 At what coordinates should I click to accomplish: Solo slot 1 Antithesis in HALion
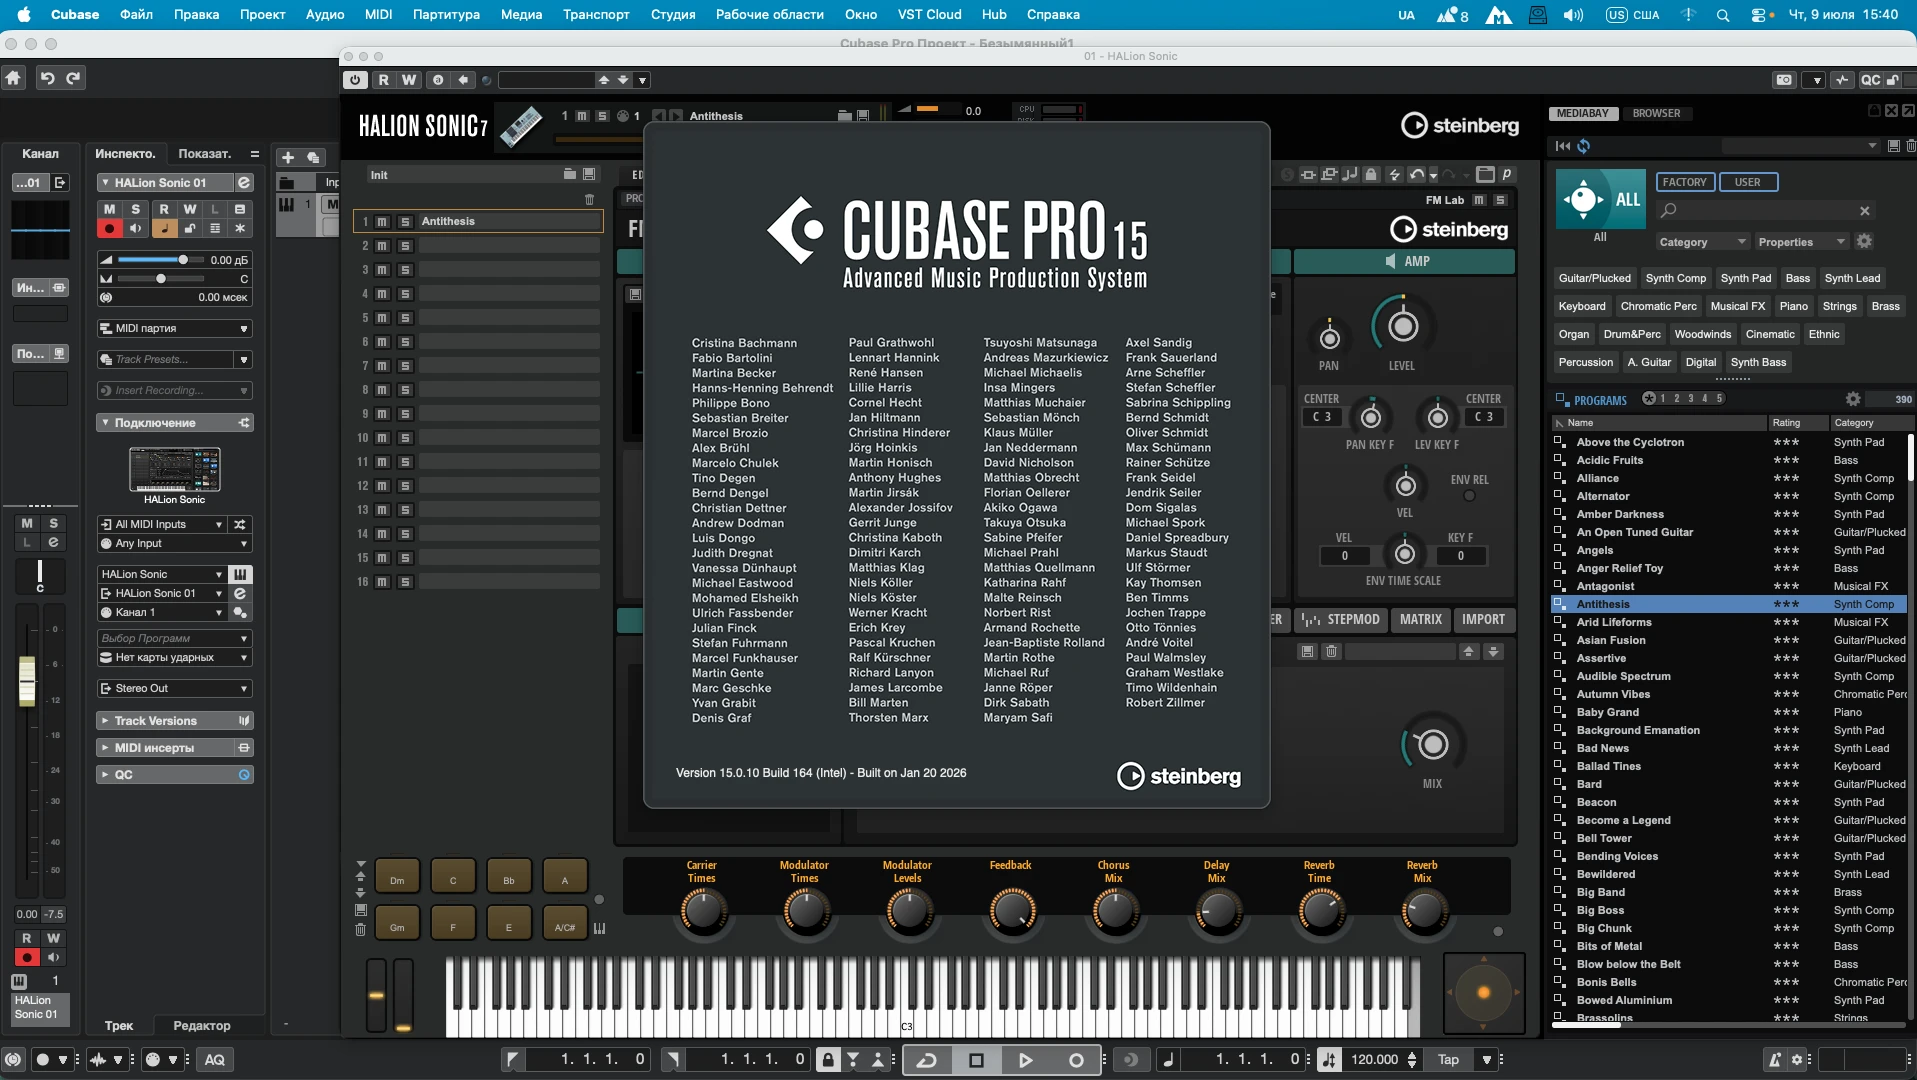[405, 222]
